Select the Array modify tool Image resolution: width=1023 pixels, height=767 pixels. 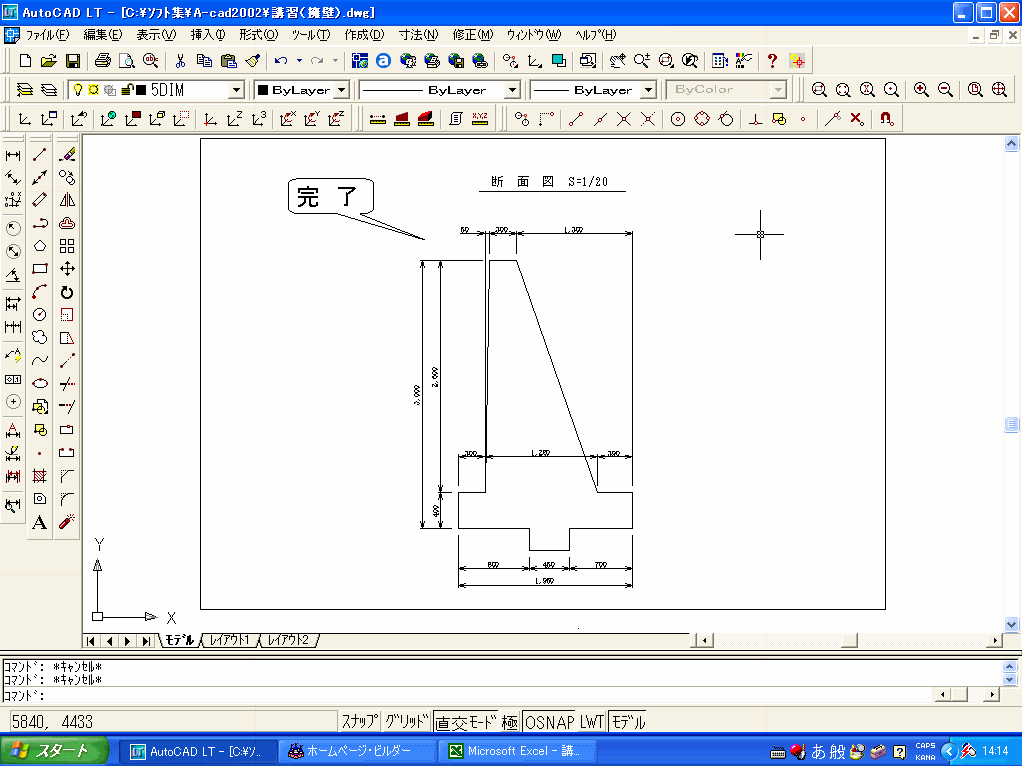[x=67, y=246]
